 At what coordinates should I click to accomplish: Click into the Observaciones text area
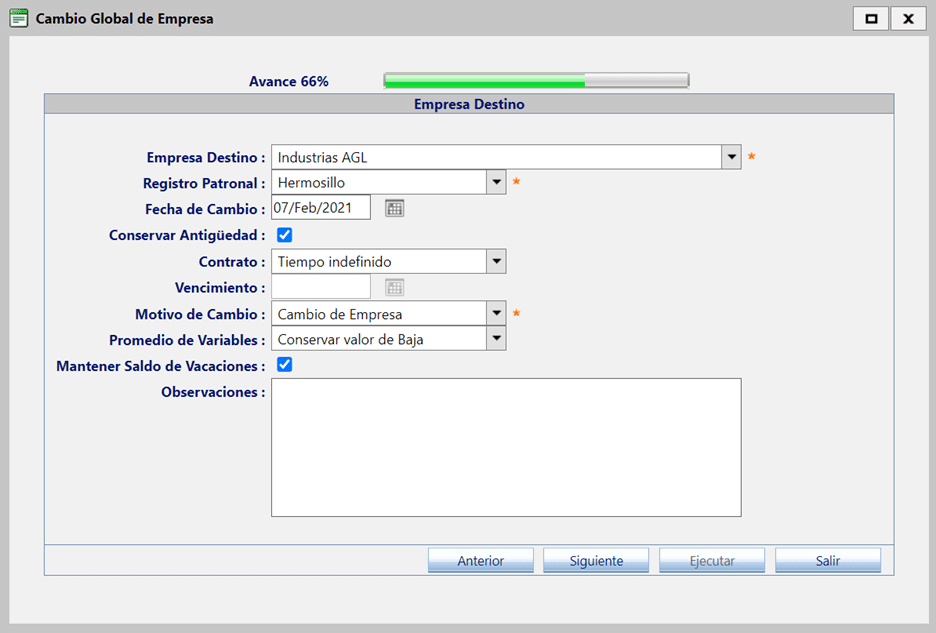click(x=506, y=447)
